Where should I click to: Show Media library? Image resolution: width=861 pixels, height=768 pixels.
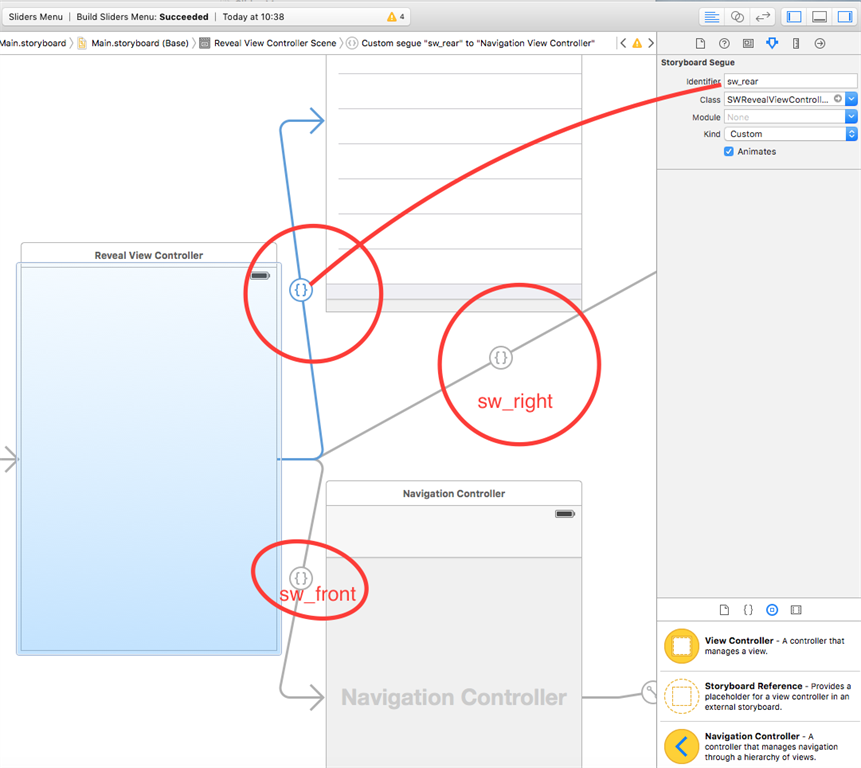click(x=796, y=610)
